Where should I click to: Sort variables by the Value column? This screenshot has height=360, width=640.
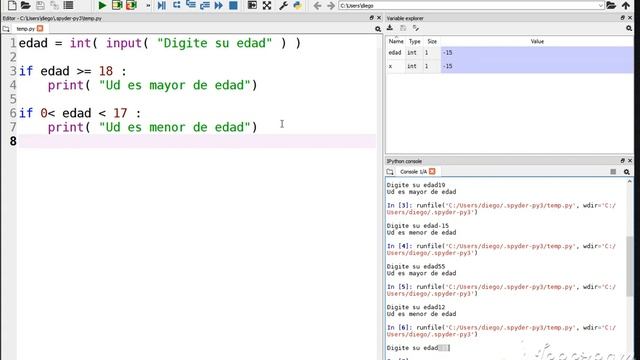[537, 41]
